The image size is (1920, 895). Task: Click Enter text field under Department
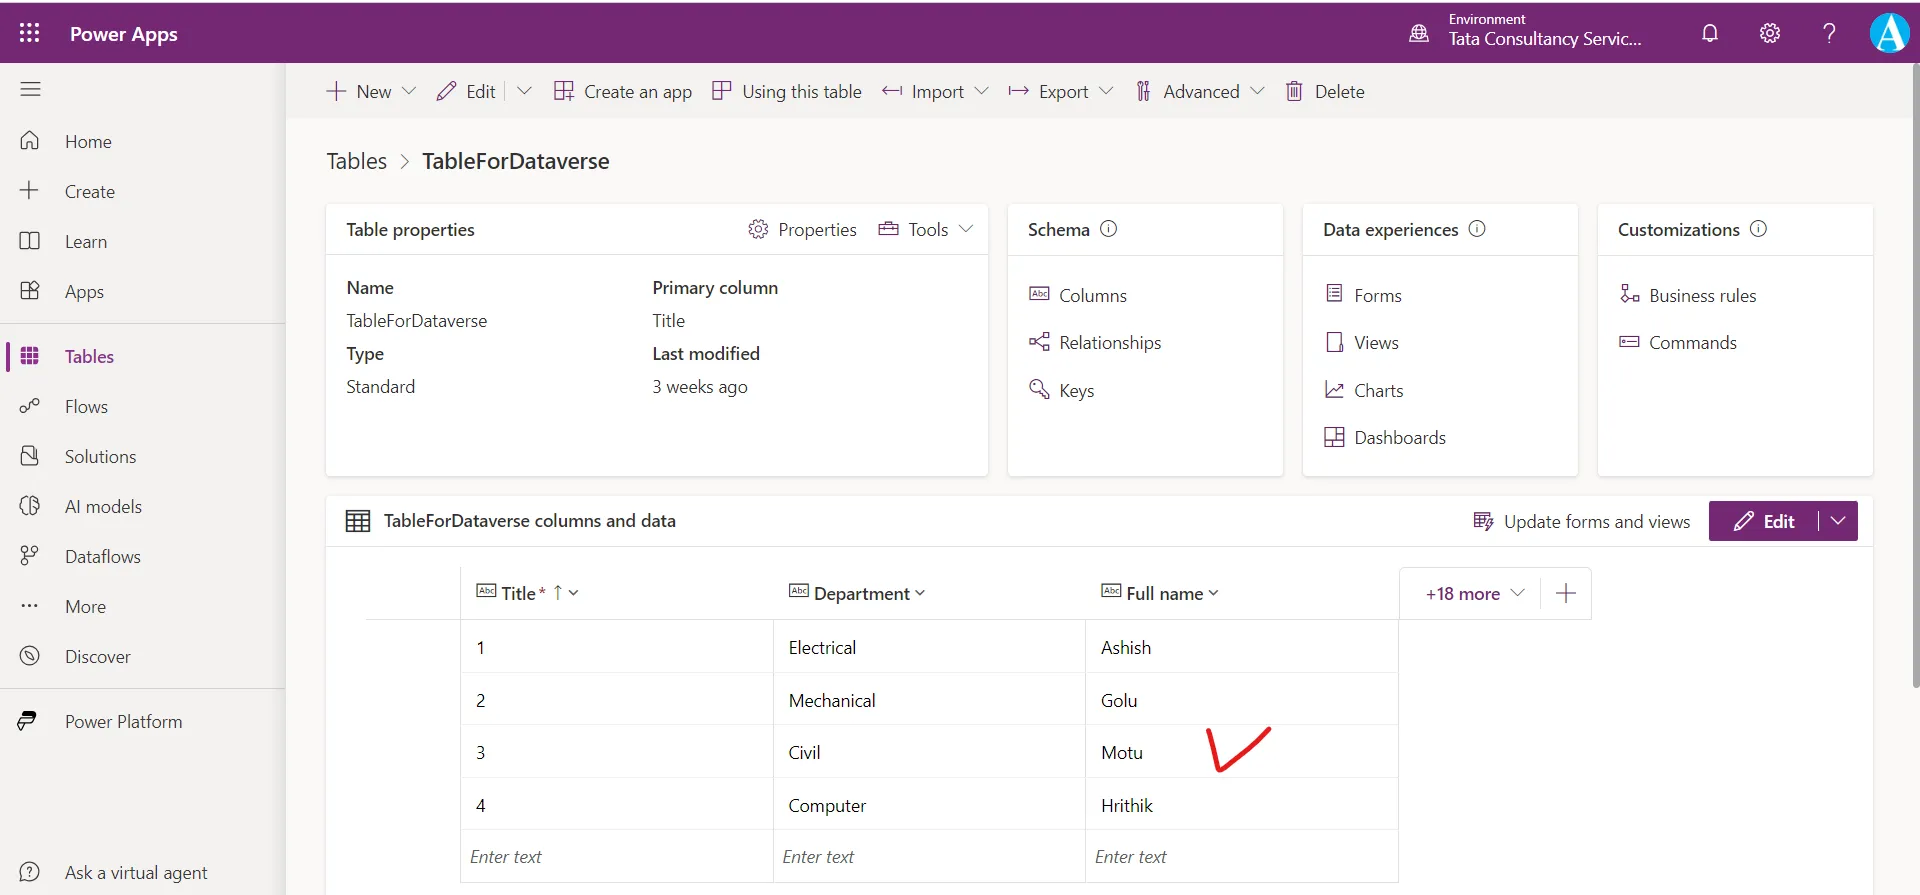point(929,856)
